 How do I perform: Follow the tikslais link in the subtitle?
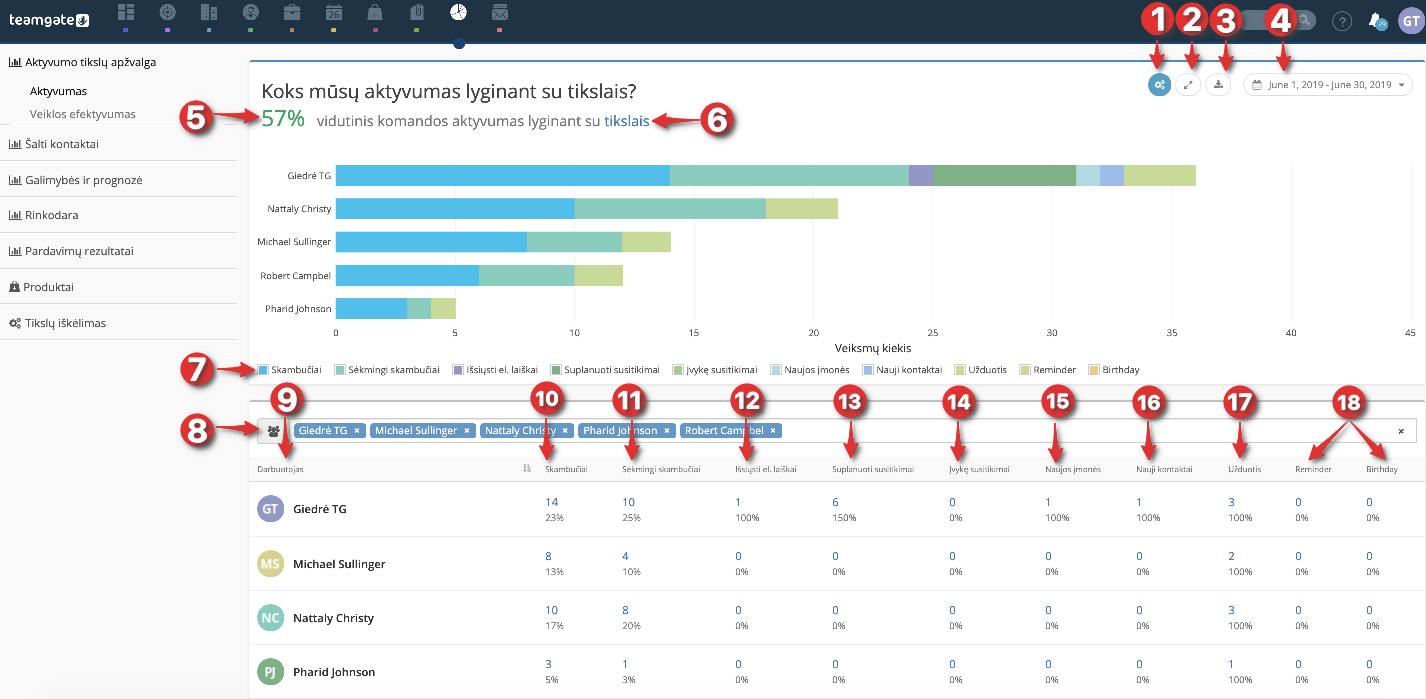click(x=627, y=120)
